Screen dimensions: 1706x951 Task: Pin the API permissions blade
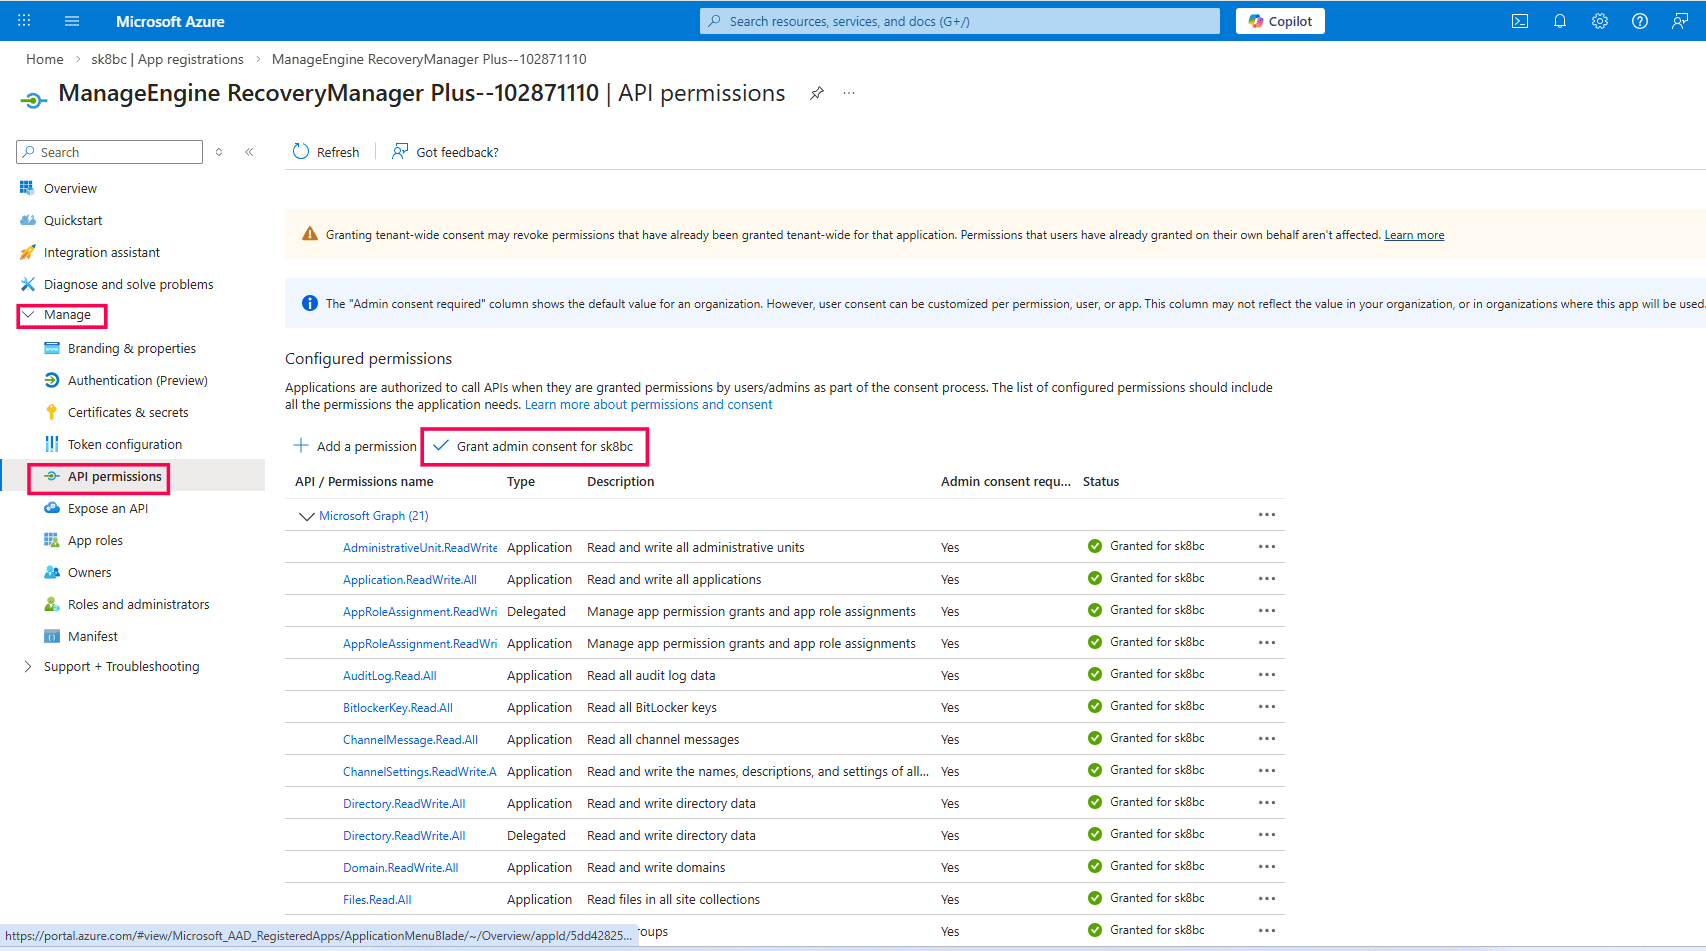(x=817, y=93)
